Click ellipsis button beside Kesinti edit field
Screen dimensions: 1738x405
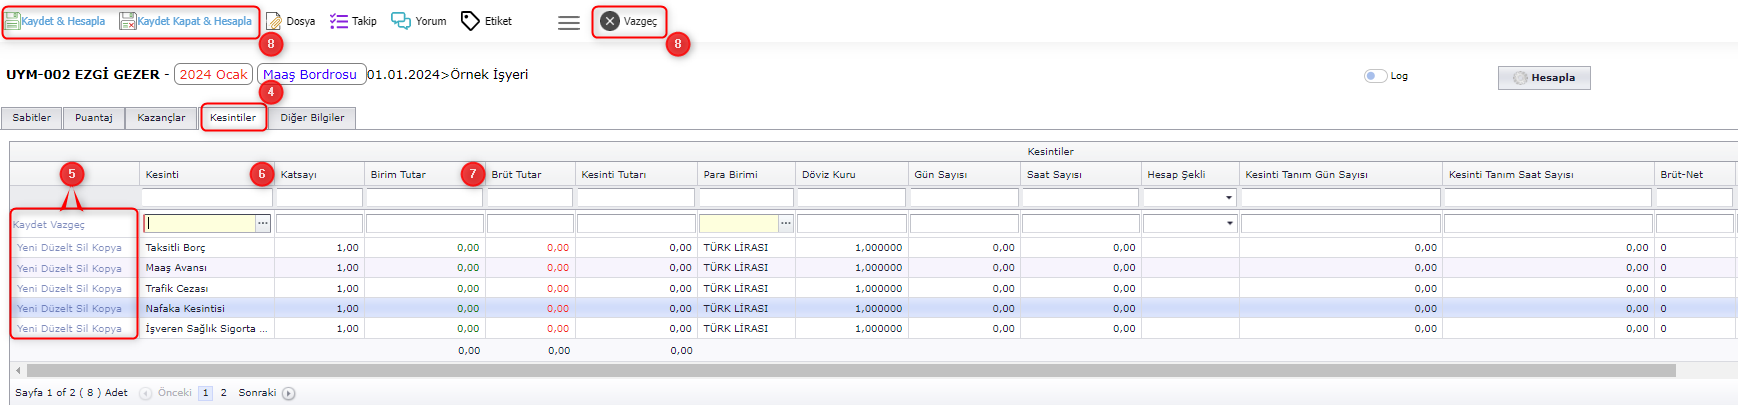[263, 224]
